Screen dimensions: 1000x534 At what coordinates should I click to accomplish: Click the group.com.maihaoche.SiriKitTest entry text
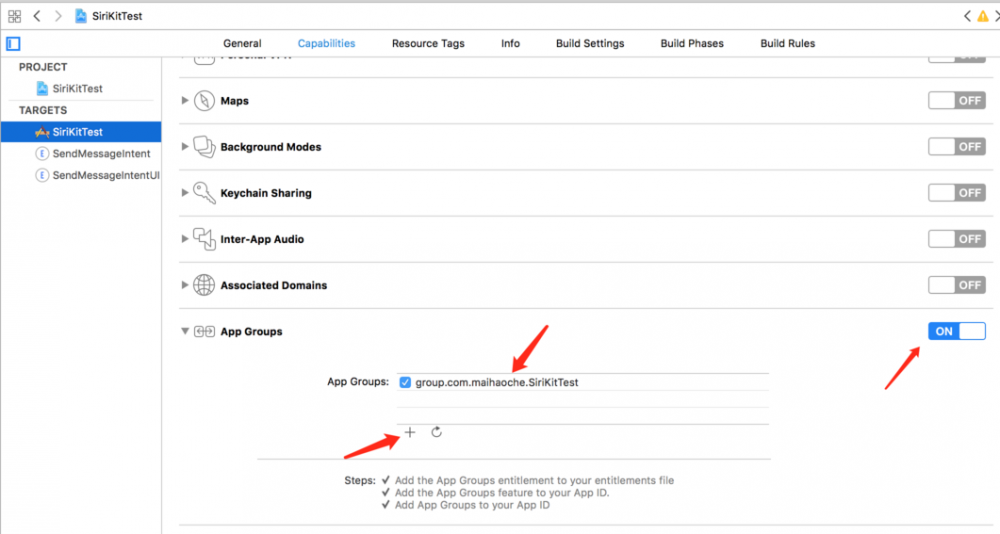tap(497, 382)
